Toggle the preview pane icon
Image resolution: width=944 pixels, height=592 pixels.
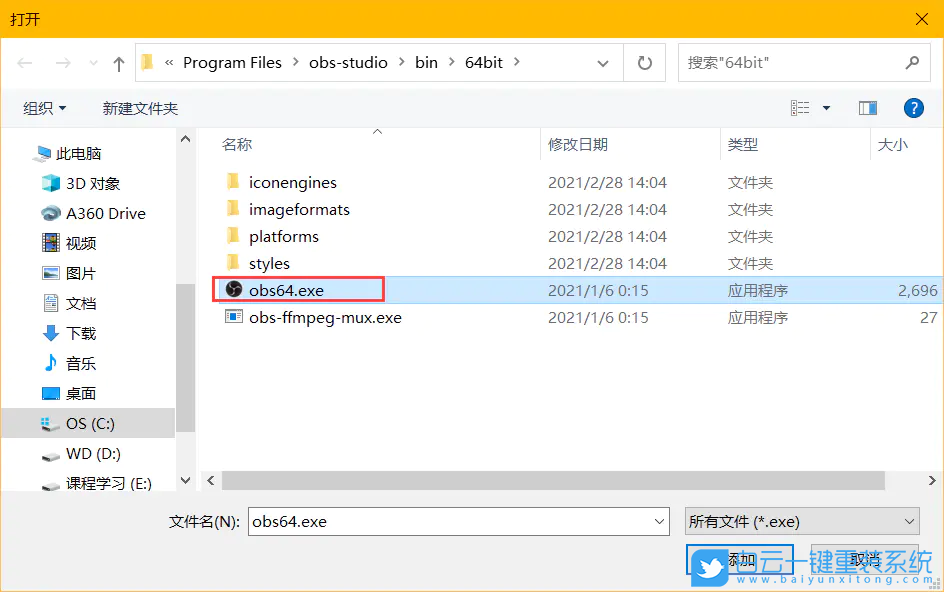pos(867,108)
